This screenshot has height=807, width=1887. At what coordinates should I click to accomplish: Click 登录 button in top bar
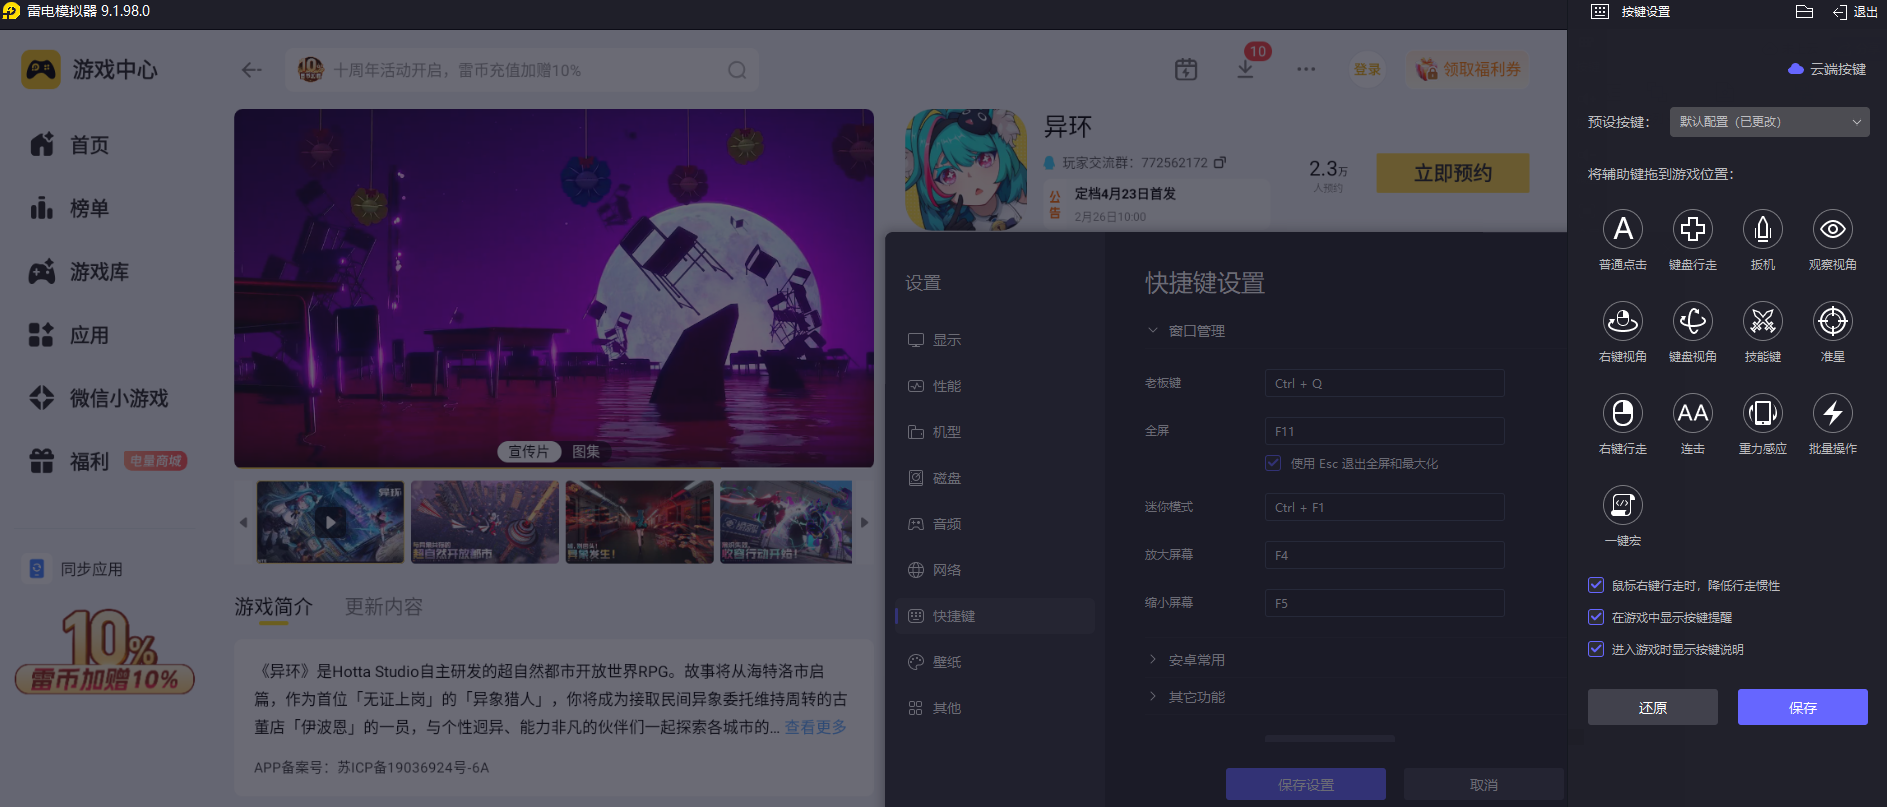point(1367,69)
